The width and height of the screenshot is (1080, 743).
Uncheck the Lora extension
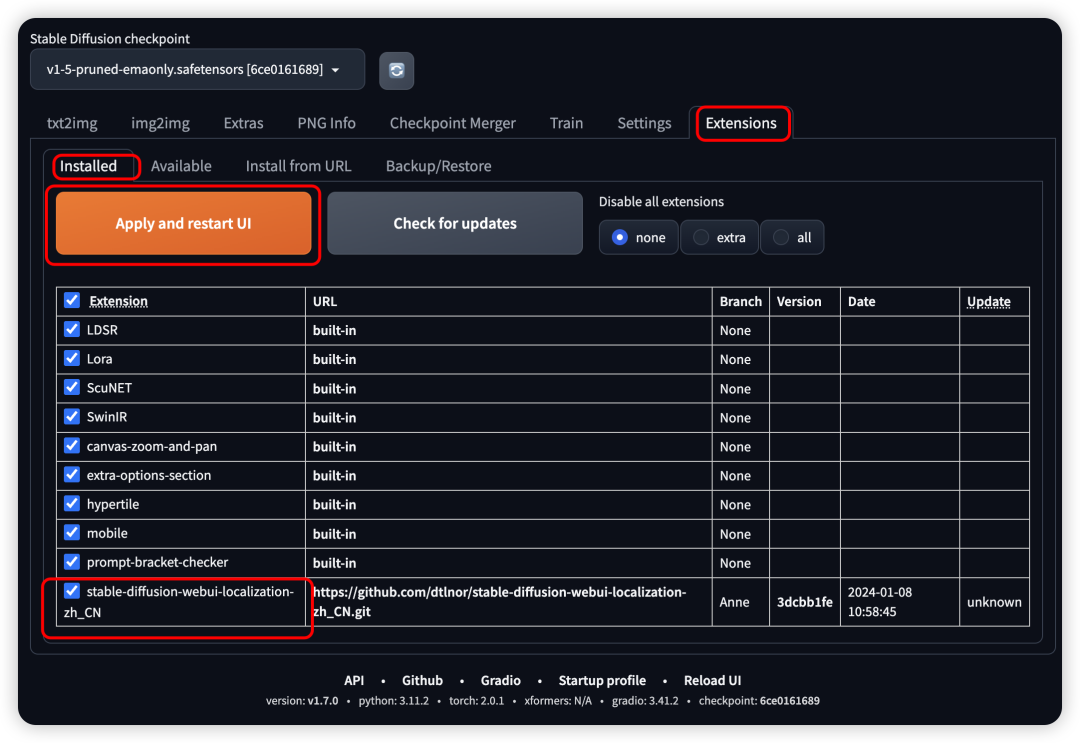72,358
